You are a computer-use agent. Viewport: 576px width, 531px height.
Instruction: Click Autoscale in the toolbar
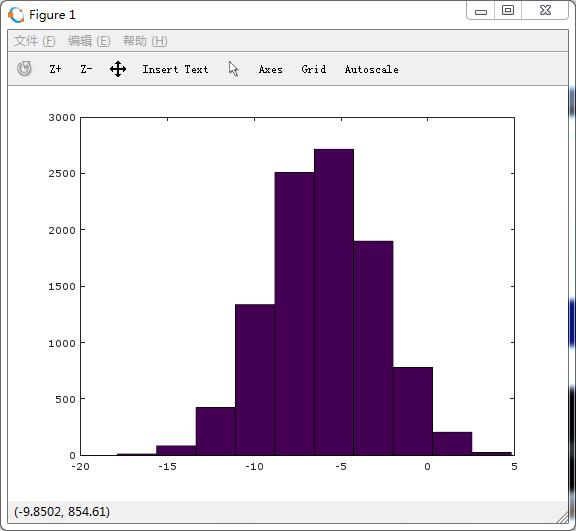point(372,69)
